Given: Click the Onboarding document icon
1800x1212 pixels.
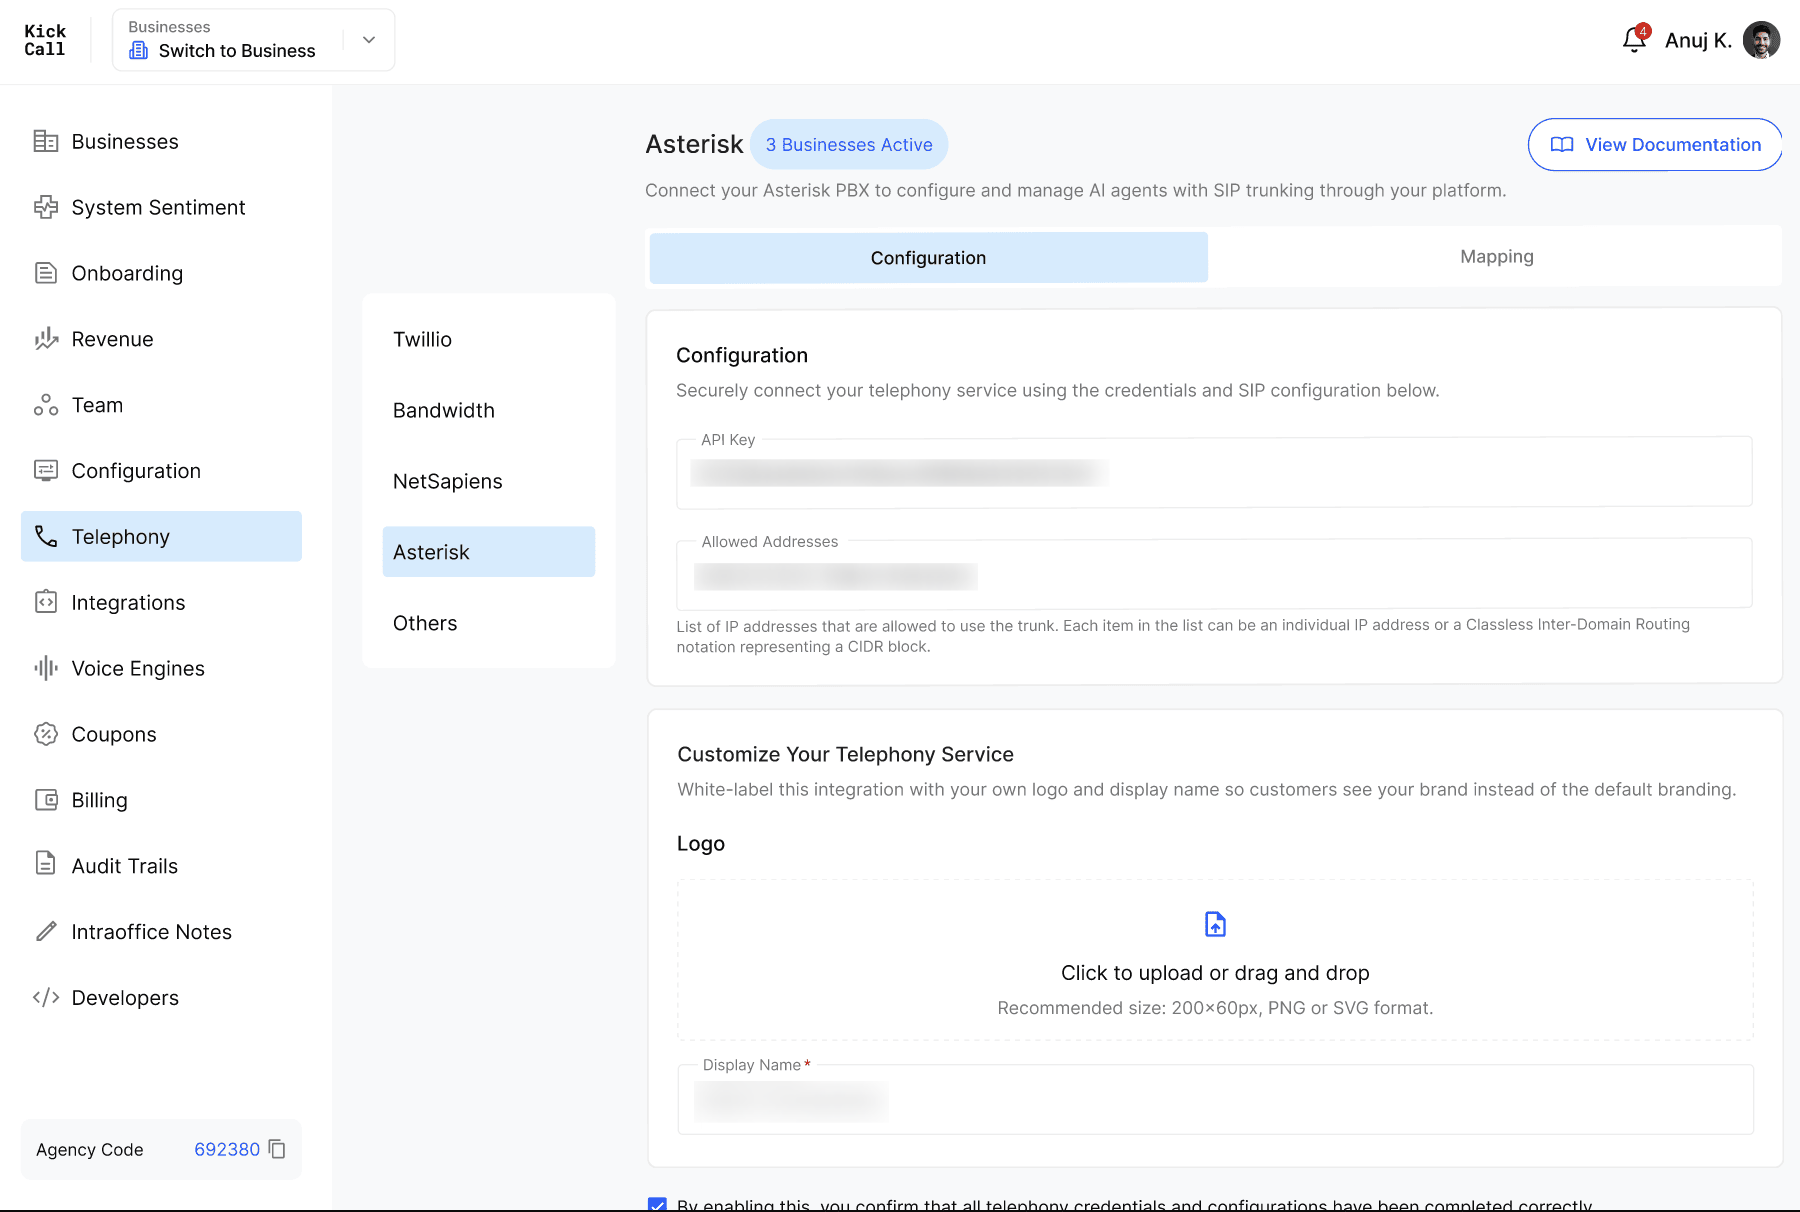Looking at the screenshot, I should point(46,273).
